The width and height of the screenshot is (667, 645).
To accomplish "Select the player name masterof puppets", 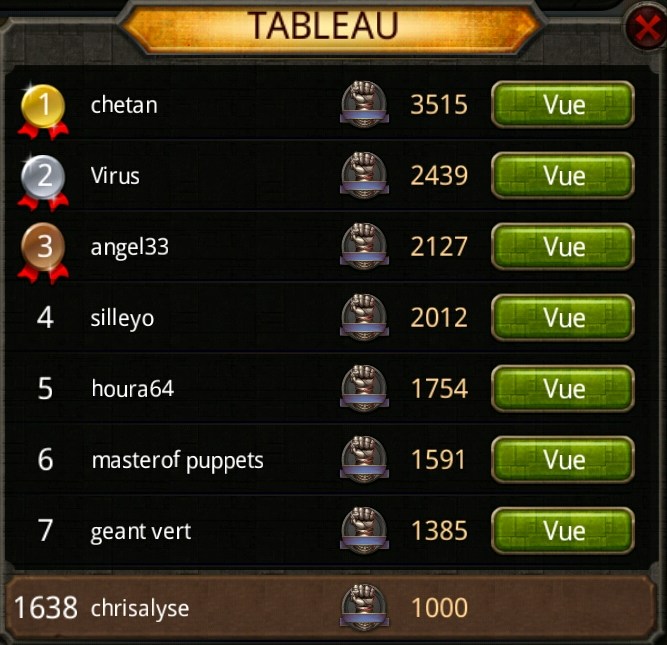I will click(x=177, y=461).
